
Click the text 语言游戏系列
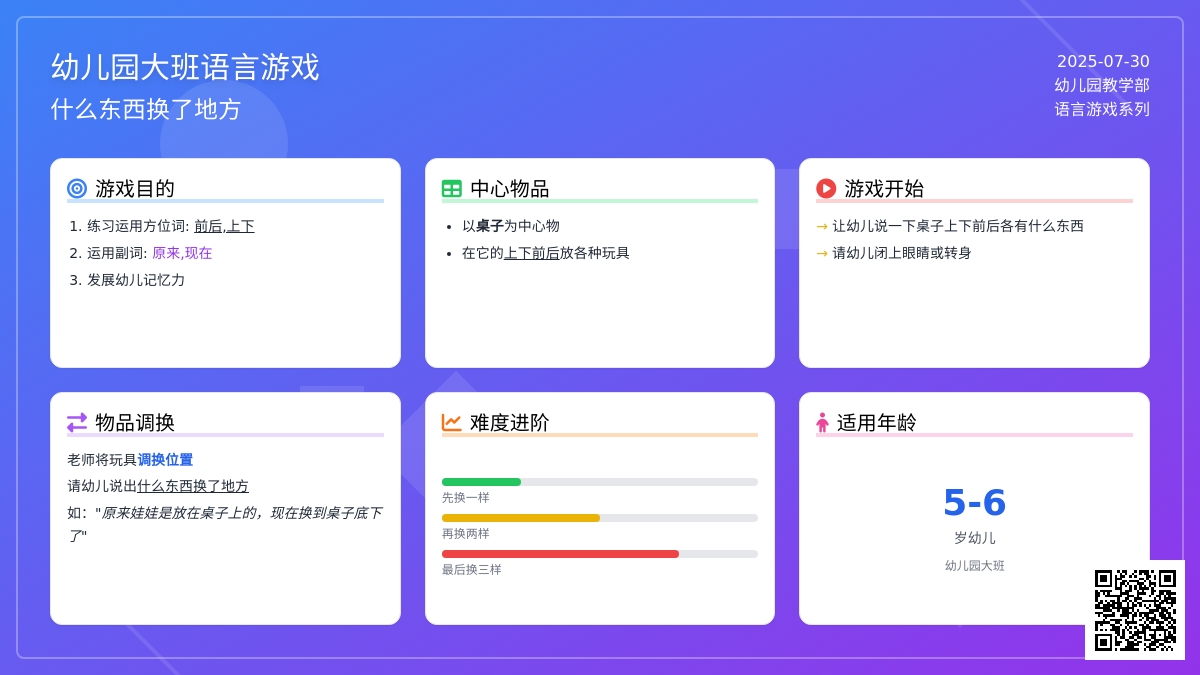pos(1102,109)
